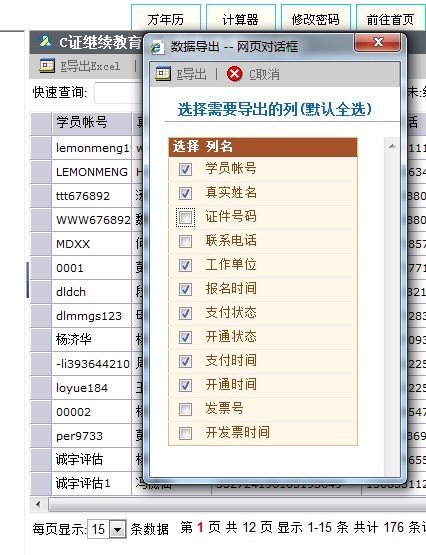Screen dimensions: 426x555
Task: Select the 0001 account row
Action: [x=91, y=268]
